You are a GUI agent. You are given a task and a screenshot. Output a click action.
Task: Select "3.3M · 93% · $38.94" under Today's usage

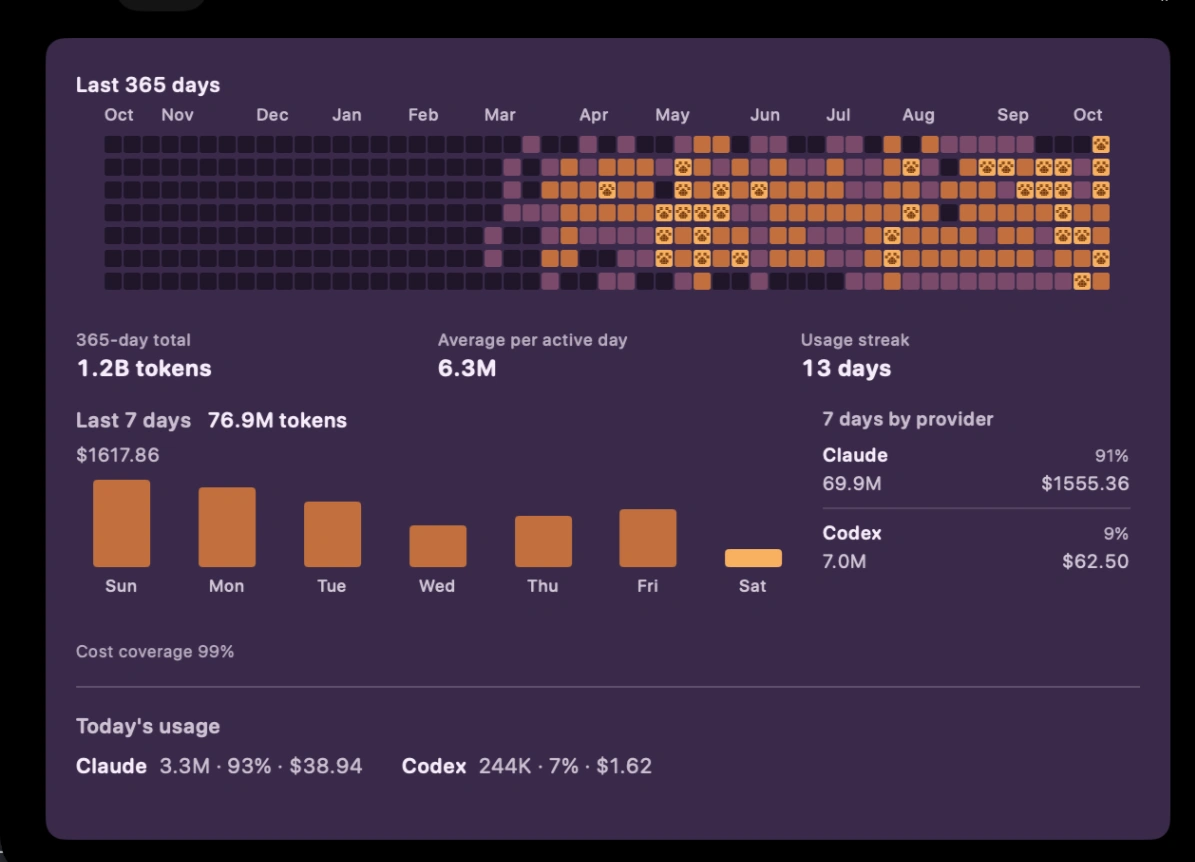[261, 766]
